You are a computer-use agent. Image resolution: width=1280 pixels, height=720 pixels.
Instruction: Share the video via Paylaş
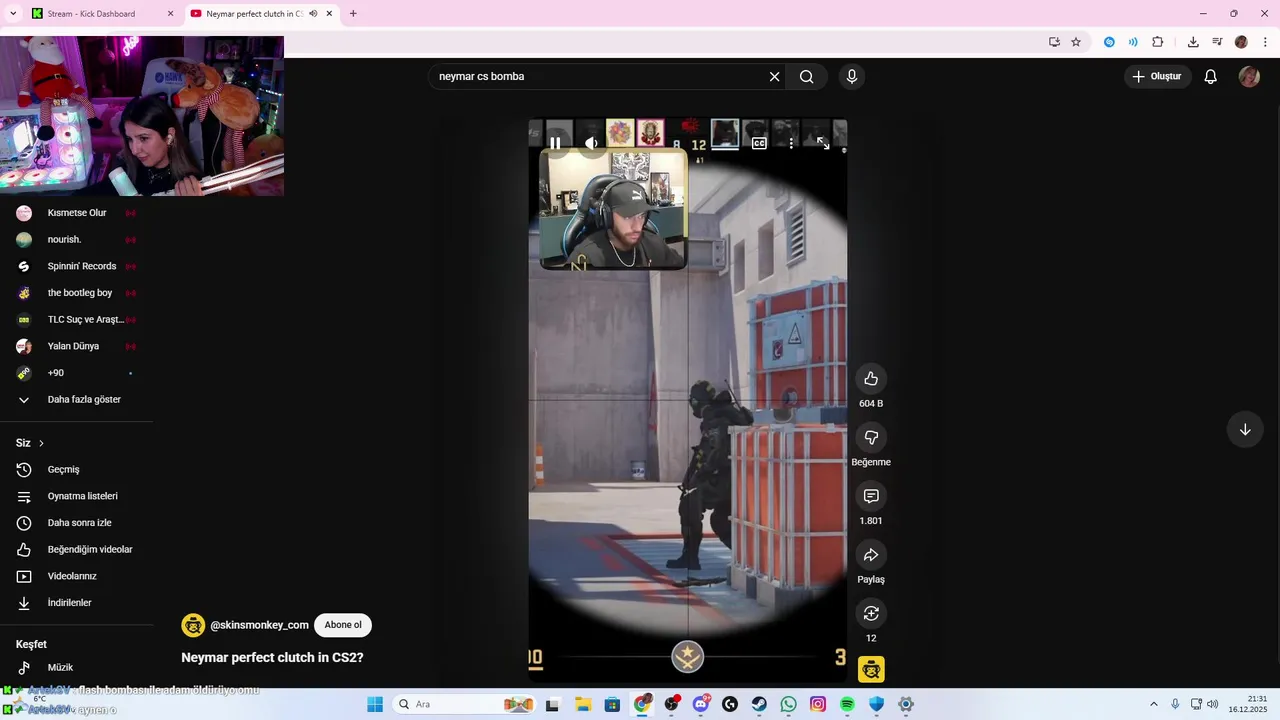point(871,555)
